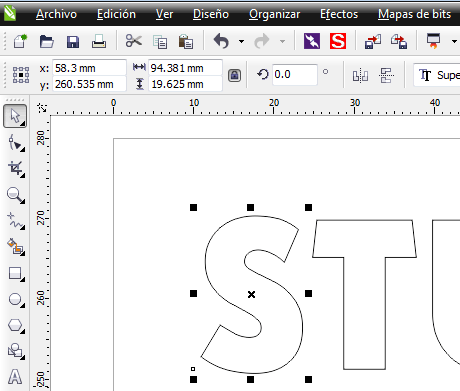Mirror the object vertically
The width and height of the screenshot is (460, 391).
[x=386, y=75]
